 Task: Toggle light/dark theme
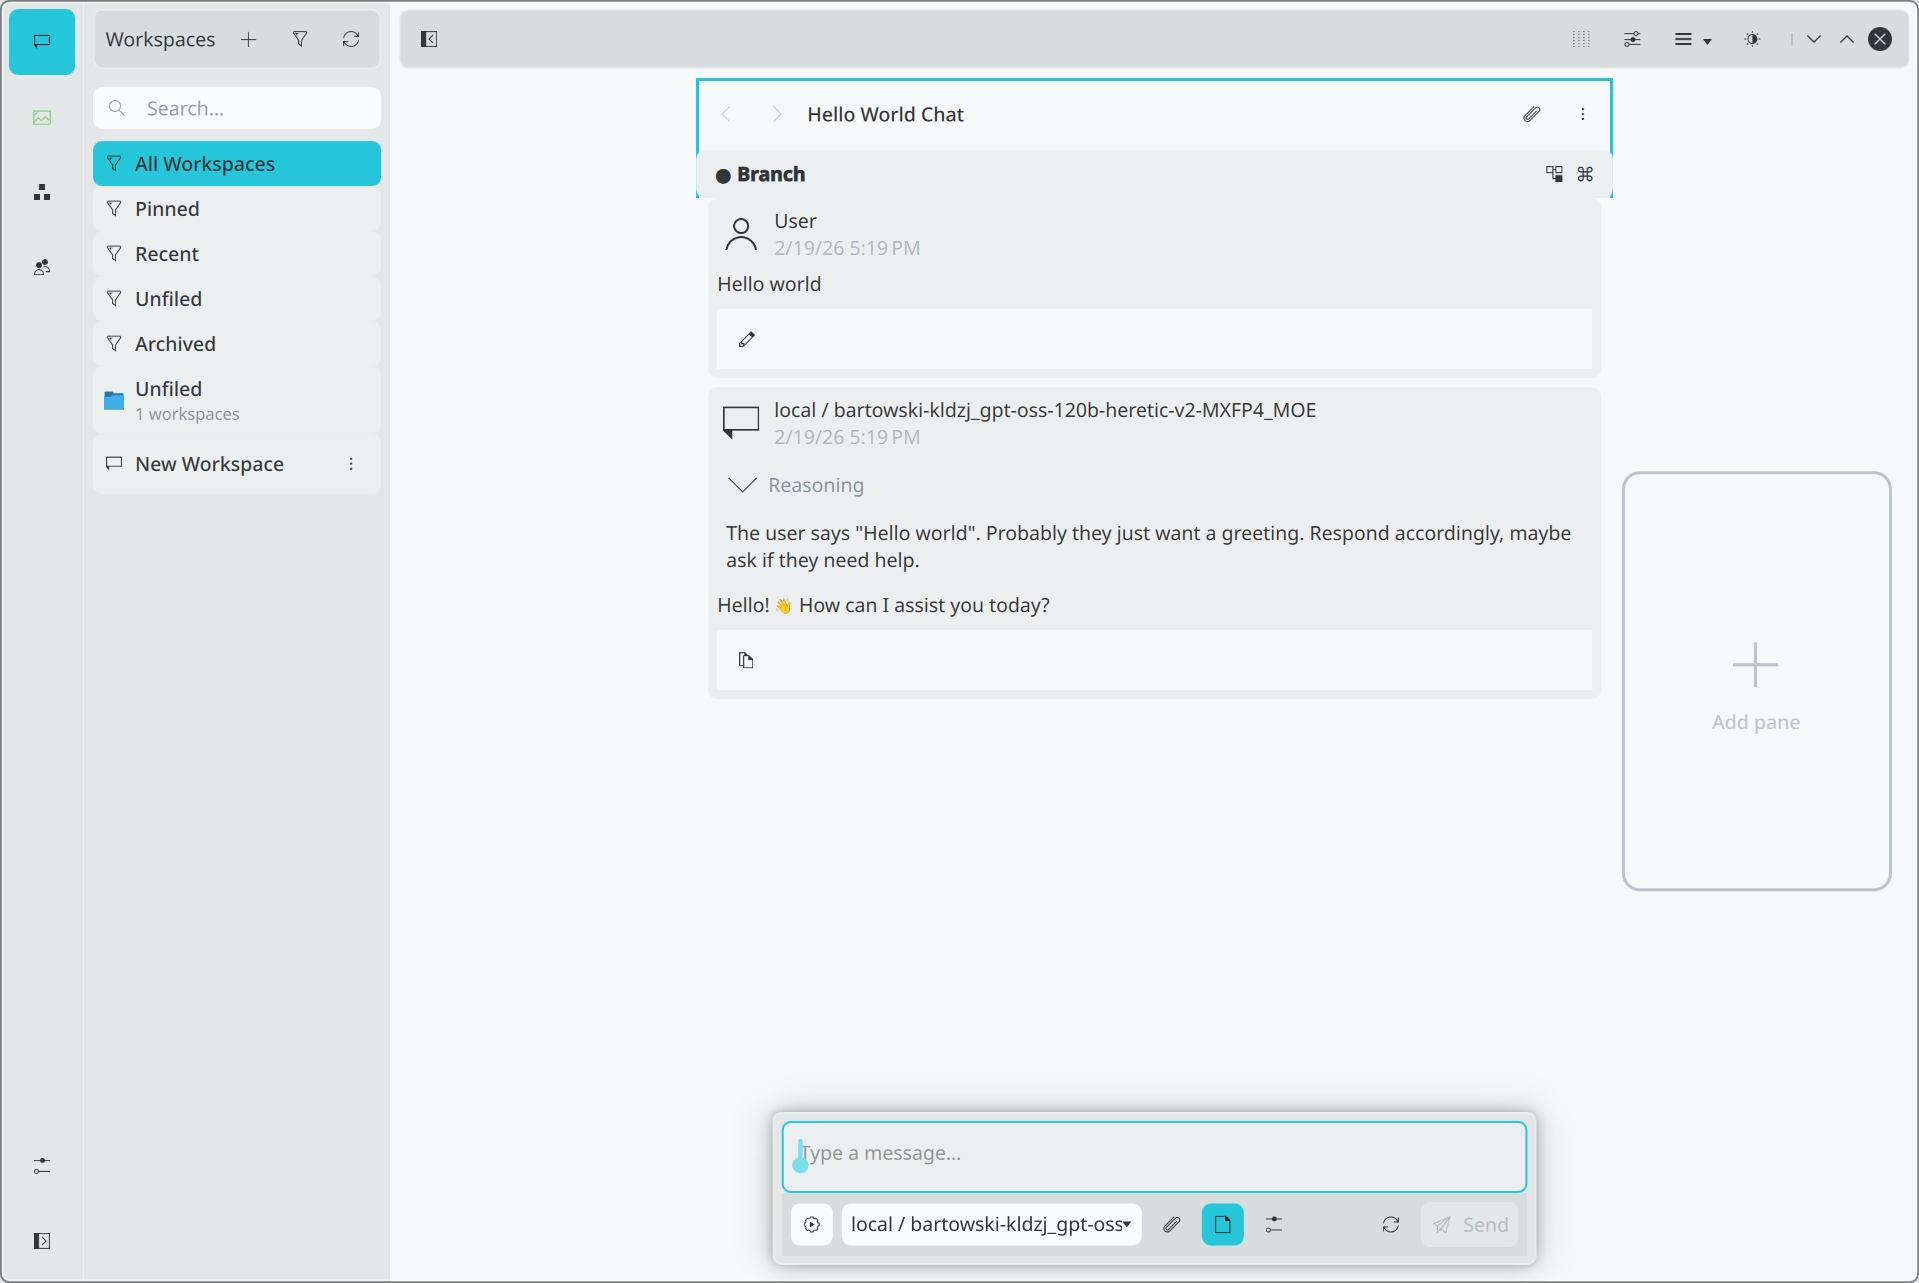pos(1752,39)
